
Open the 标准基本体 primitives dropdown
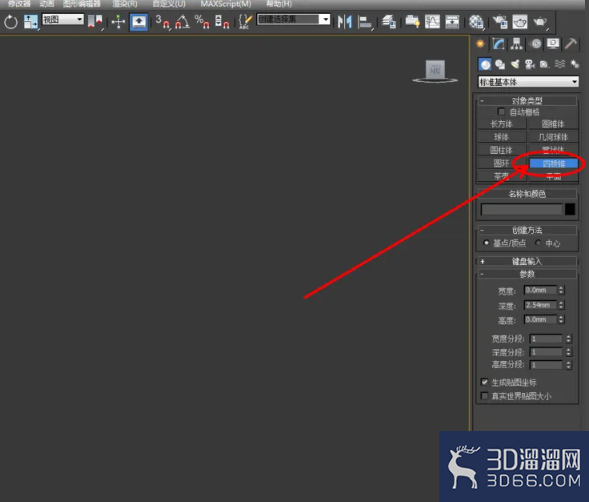click(528, 82)
